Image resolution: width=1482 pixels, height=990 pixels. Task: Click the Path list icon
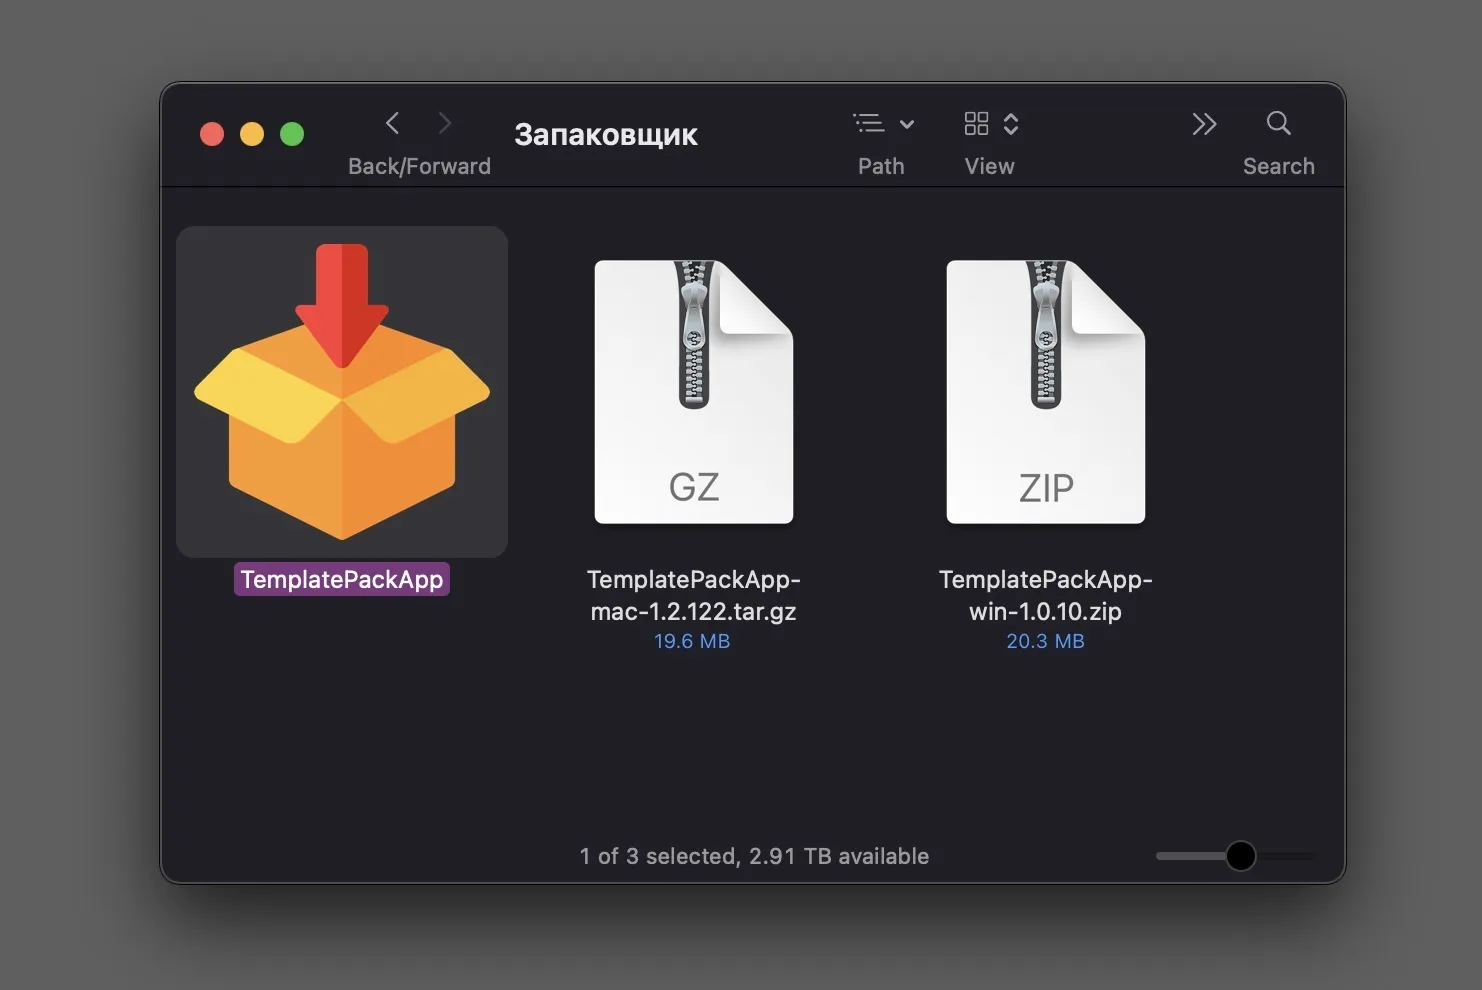click(x=869, y=124)
